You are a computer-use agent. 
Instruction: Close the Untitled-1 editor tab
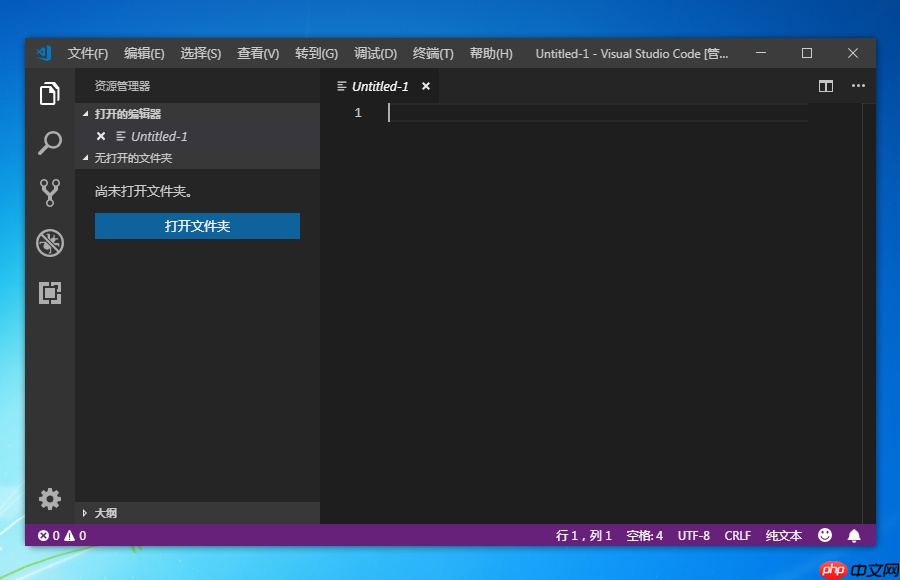pos(425,86)
